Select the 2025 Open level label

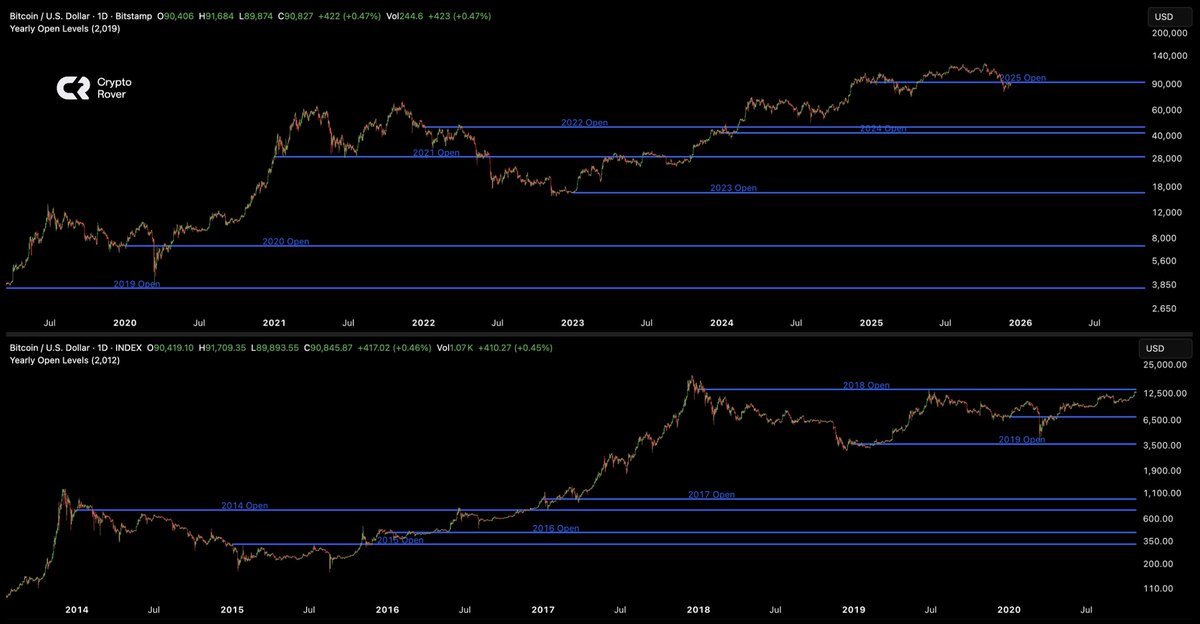[1022, 78]
